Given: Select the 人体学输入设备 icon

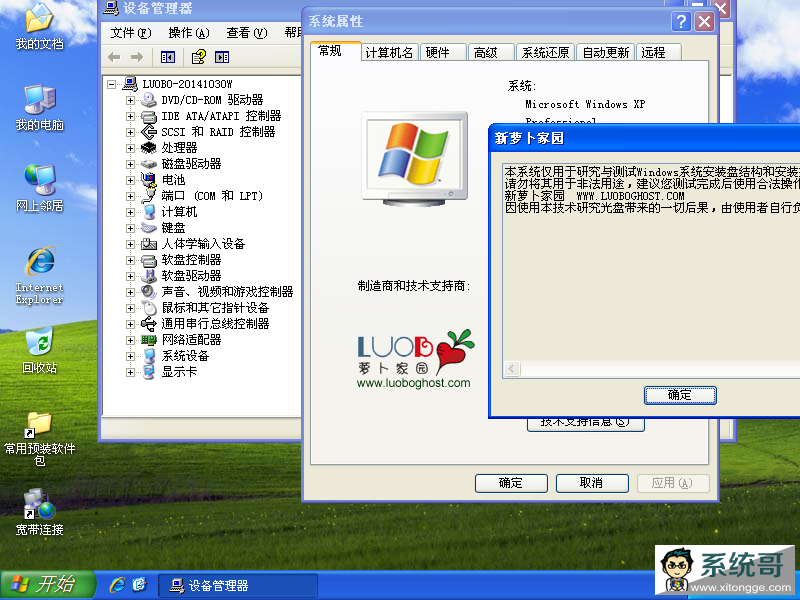Looking at the screenshot, I should click(x=148, y=244).
